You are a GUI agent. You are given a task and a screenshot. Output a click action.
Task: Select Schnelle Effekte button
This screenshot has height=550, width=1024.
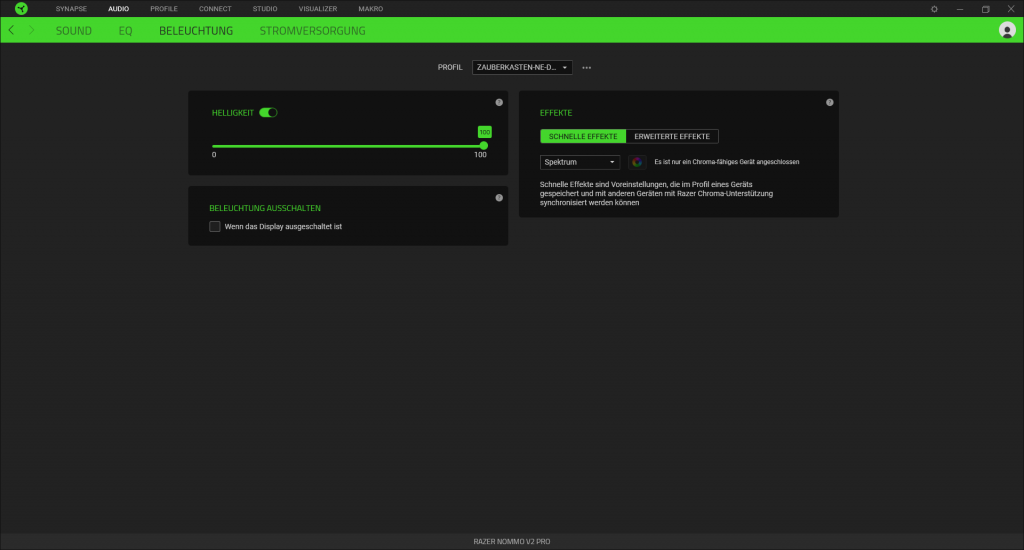click(583, 137)
